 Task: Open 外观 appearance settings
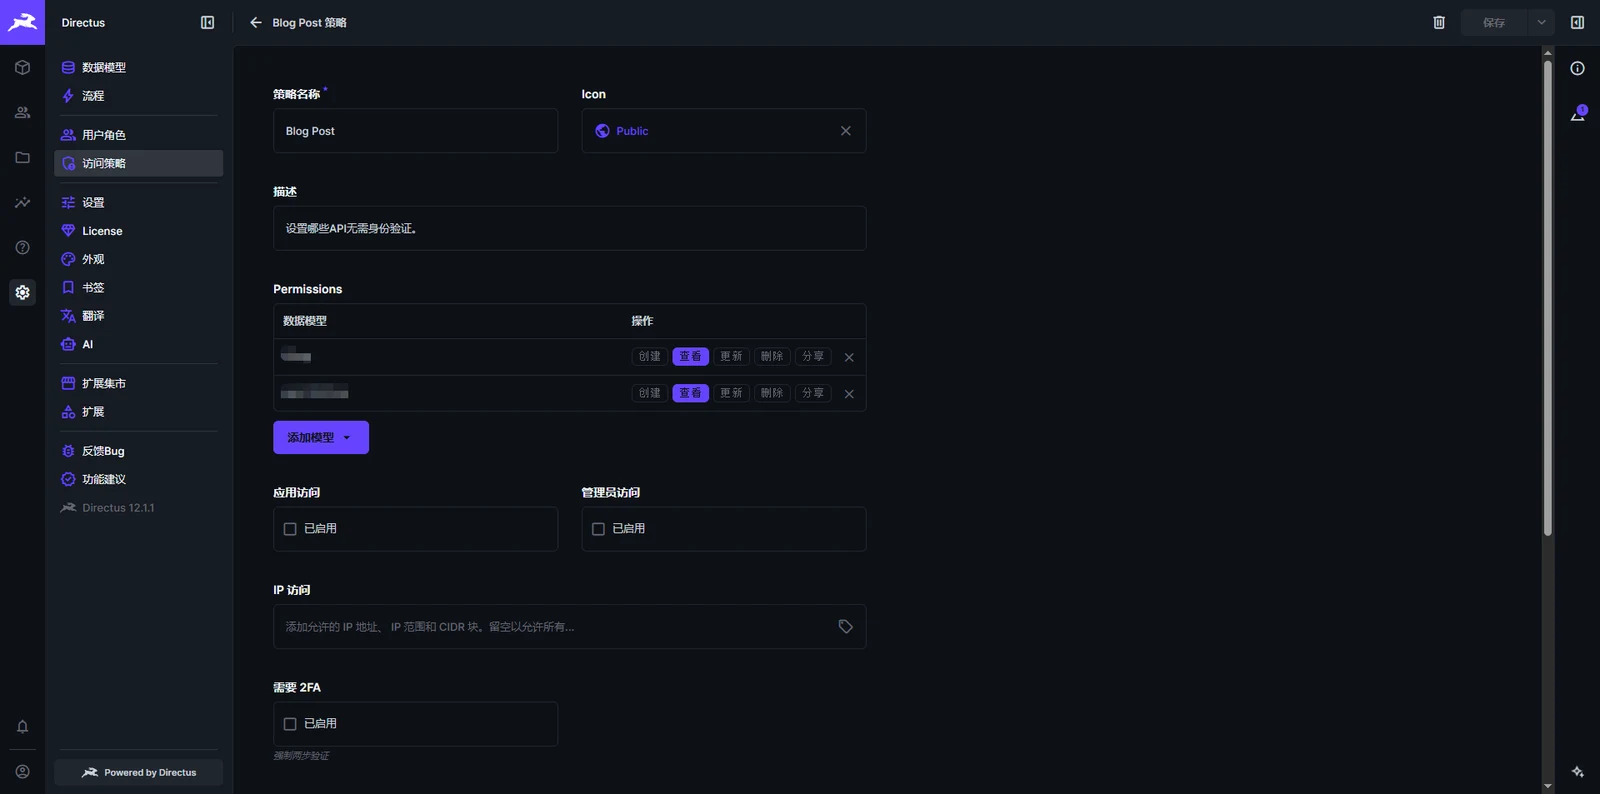click(138, 259)
